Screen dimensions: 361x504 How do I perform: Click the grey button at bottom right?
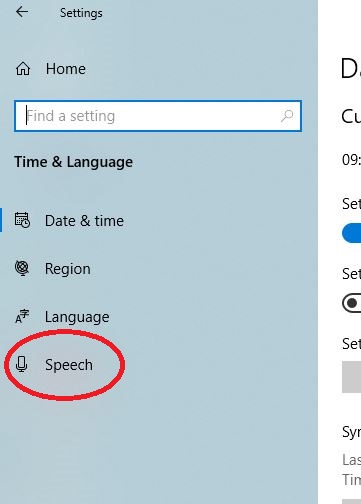pos(351,501)
